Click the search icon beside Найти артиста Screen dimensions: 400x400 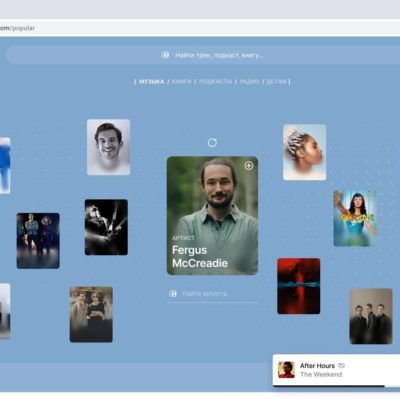point(173,293)
